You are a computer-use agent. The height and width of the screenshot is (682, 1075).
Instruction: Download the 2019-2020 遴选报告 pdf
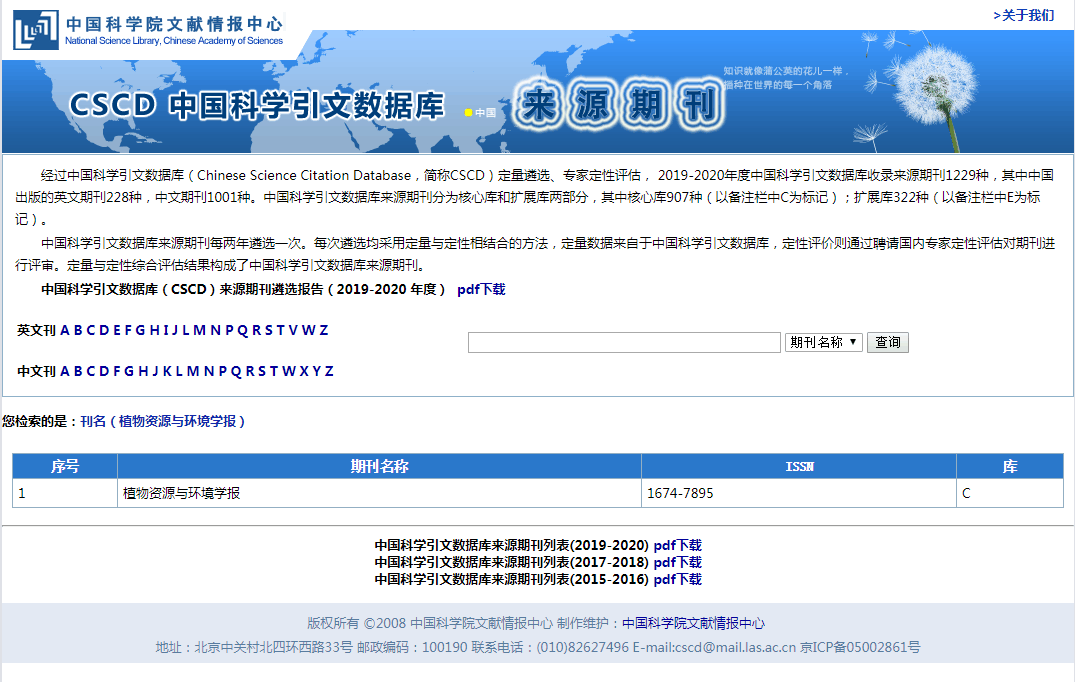481,289
